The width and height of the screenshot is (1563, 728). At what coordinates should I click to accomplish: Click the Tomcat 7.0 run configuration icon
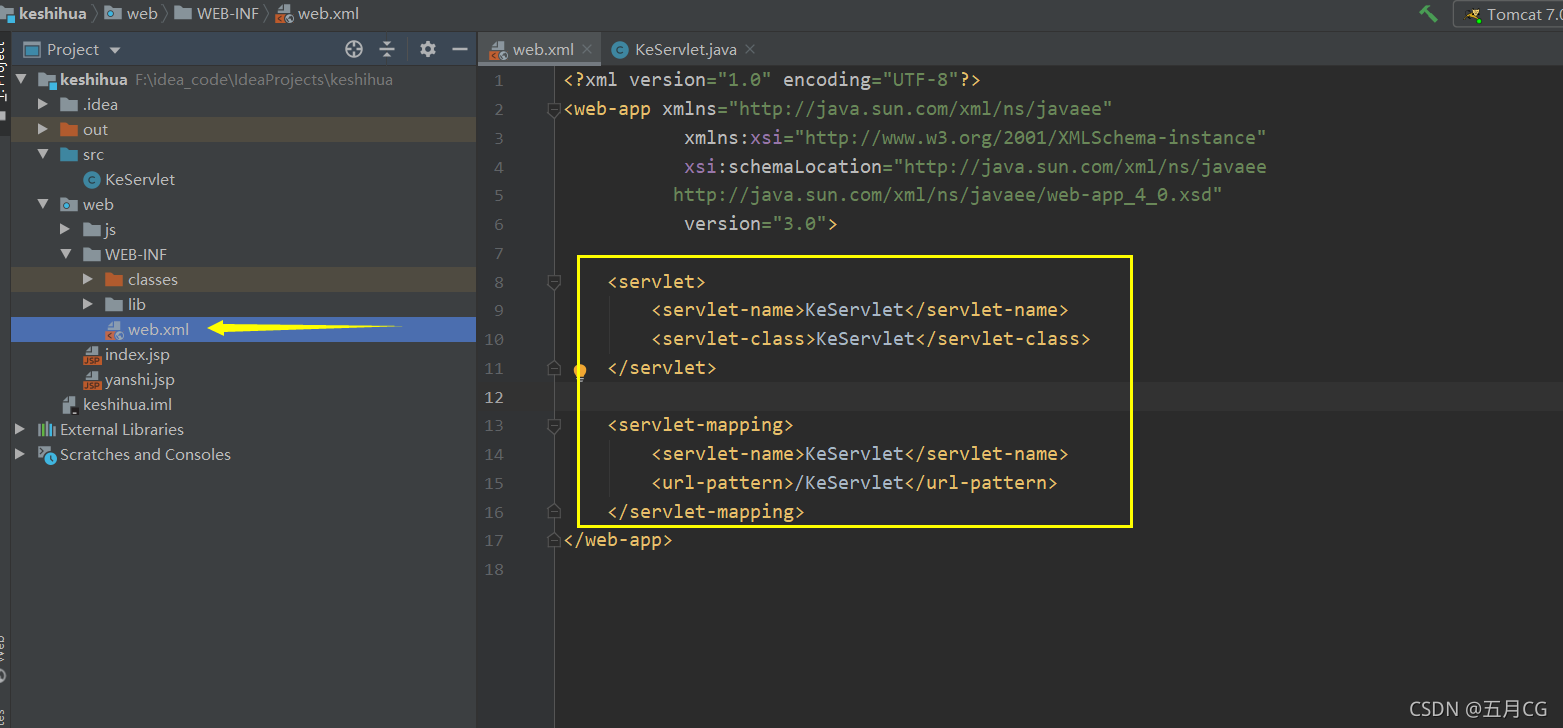[1472, 14]
